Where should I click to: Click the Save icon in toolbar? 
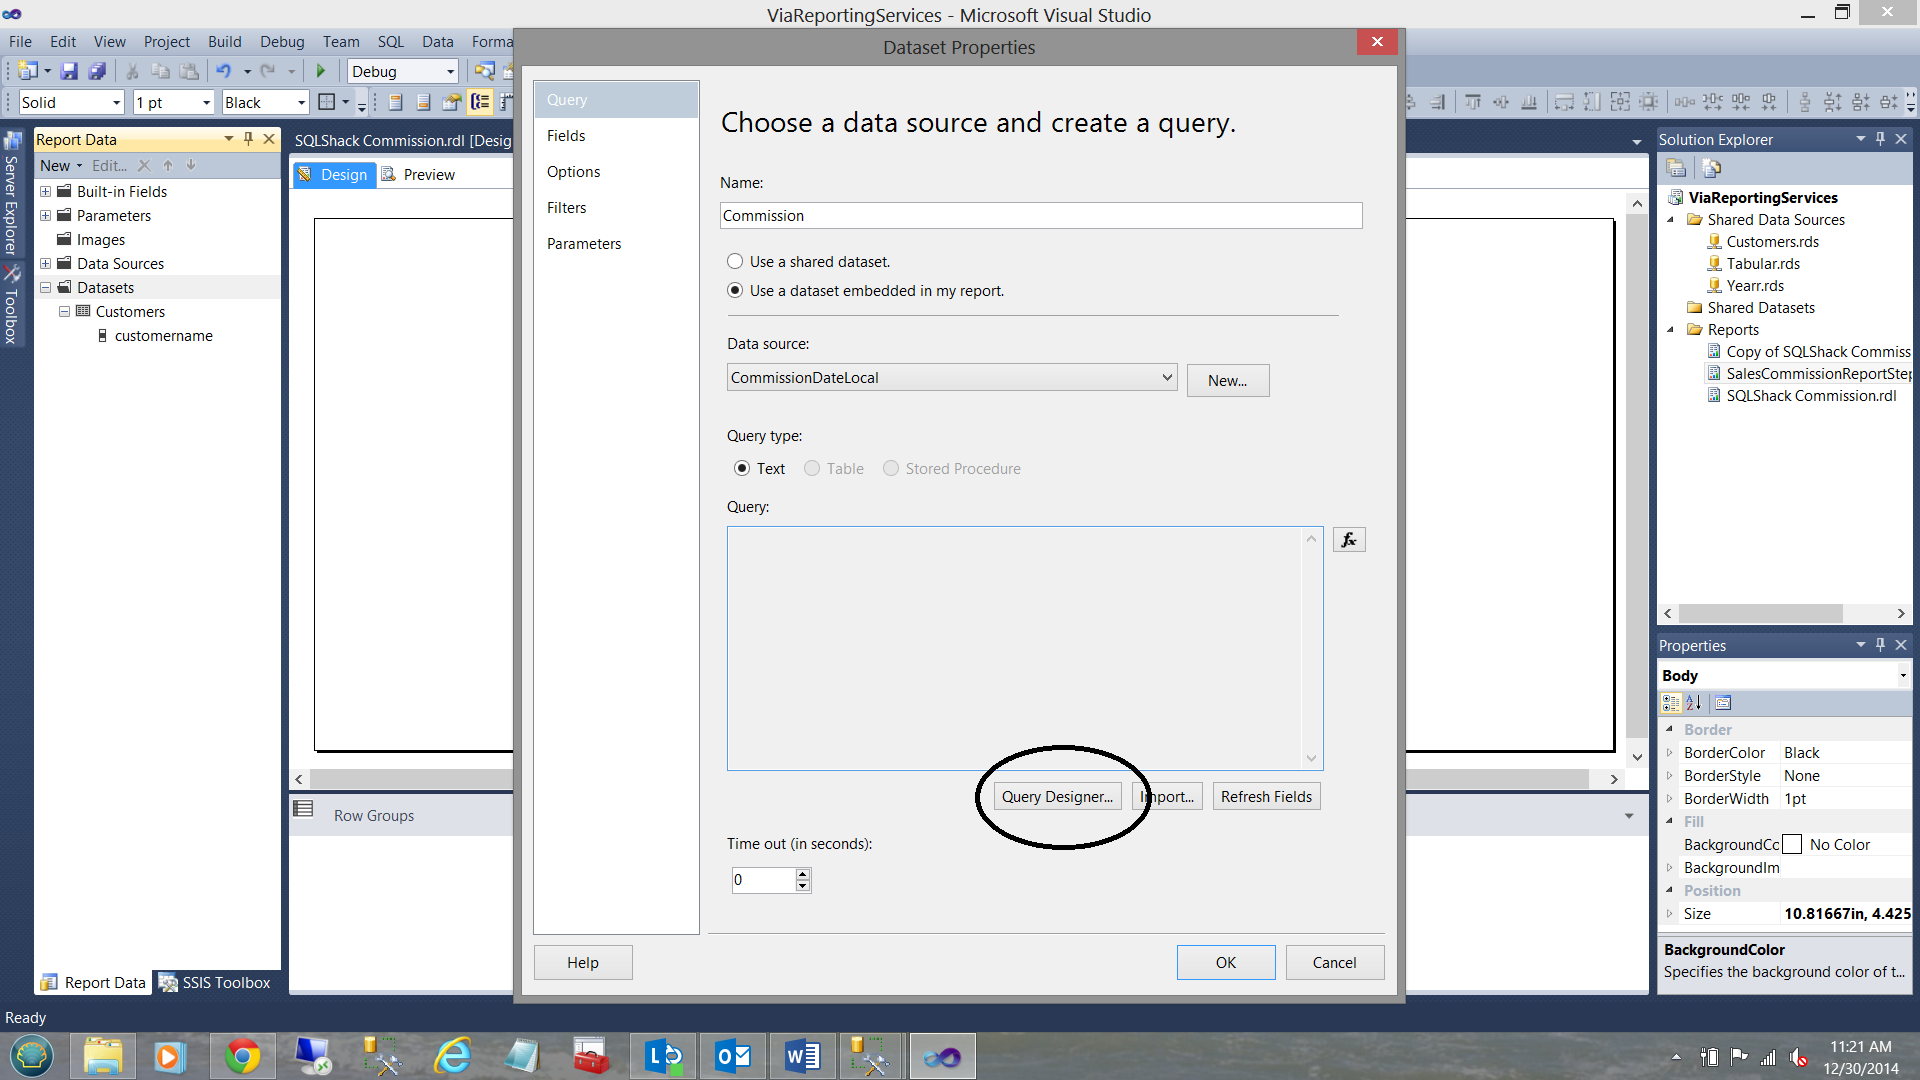point(69,71)
